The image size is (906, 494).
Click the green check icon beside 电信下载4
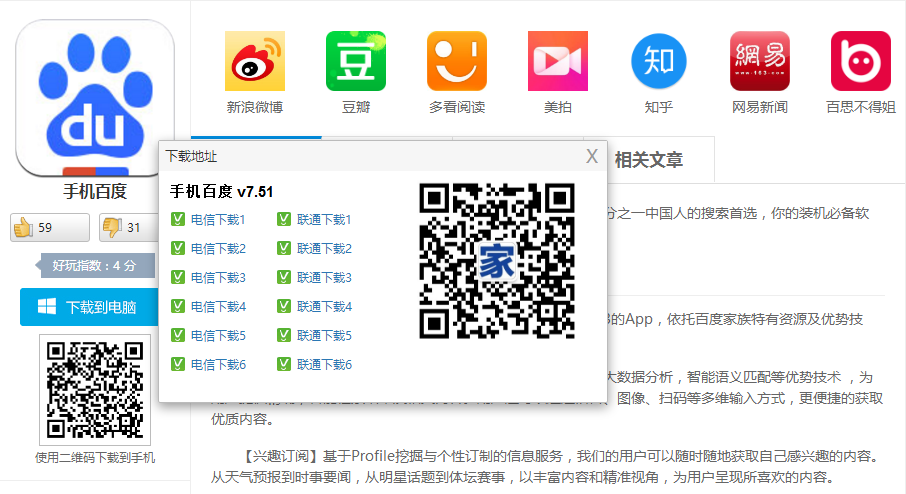tap(178, 306)
